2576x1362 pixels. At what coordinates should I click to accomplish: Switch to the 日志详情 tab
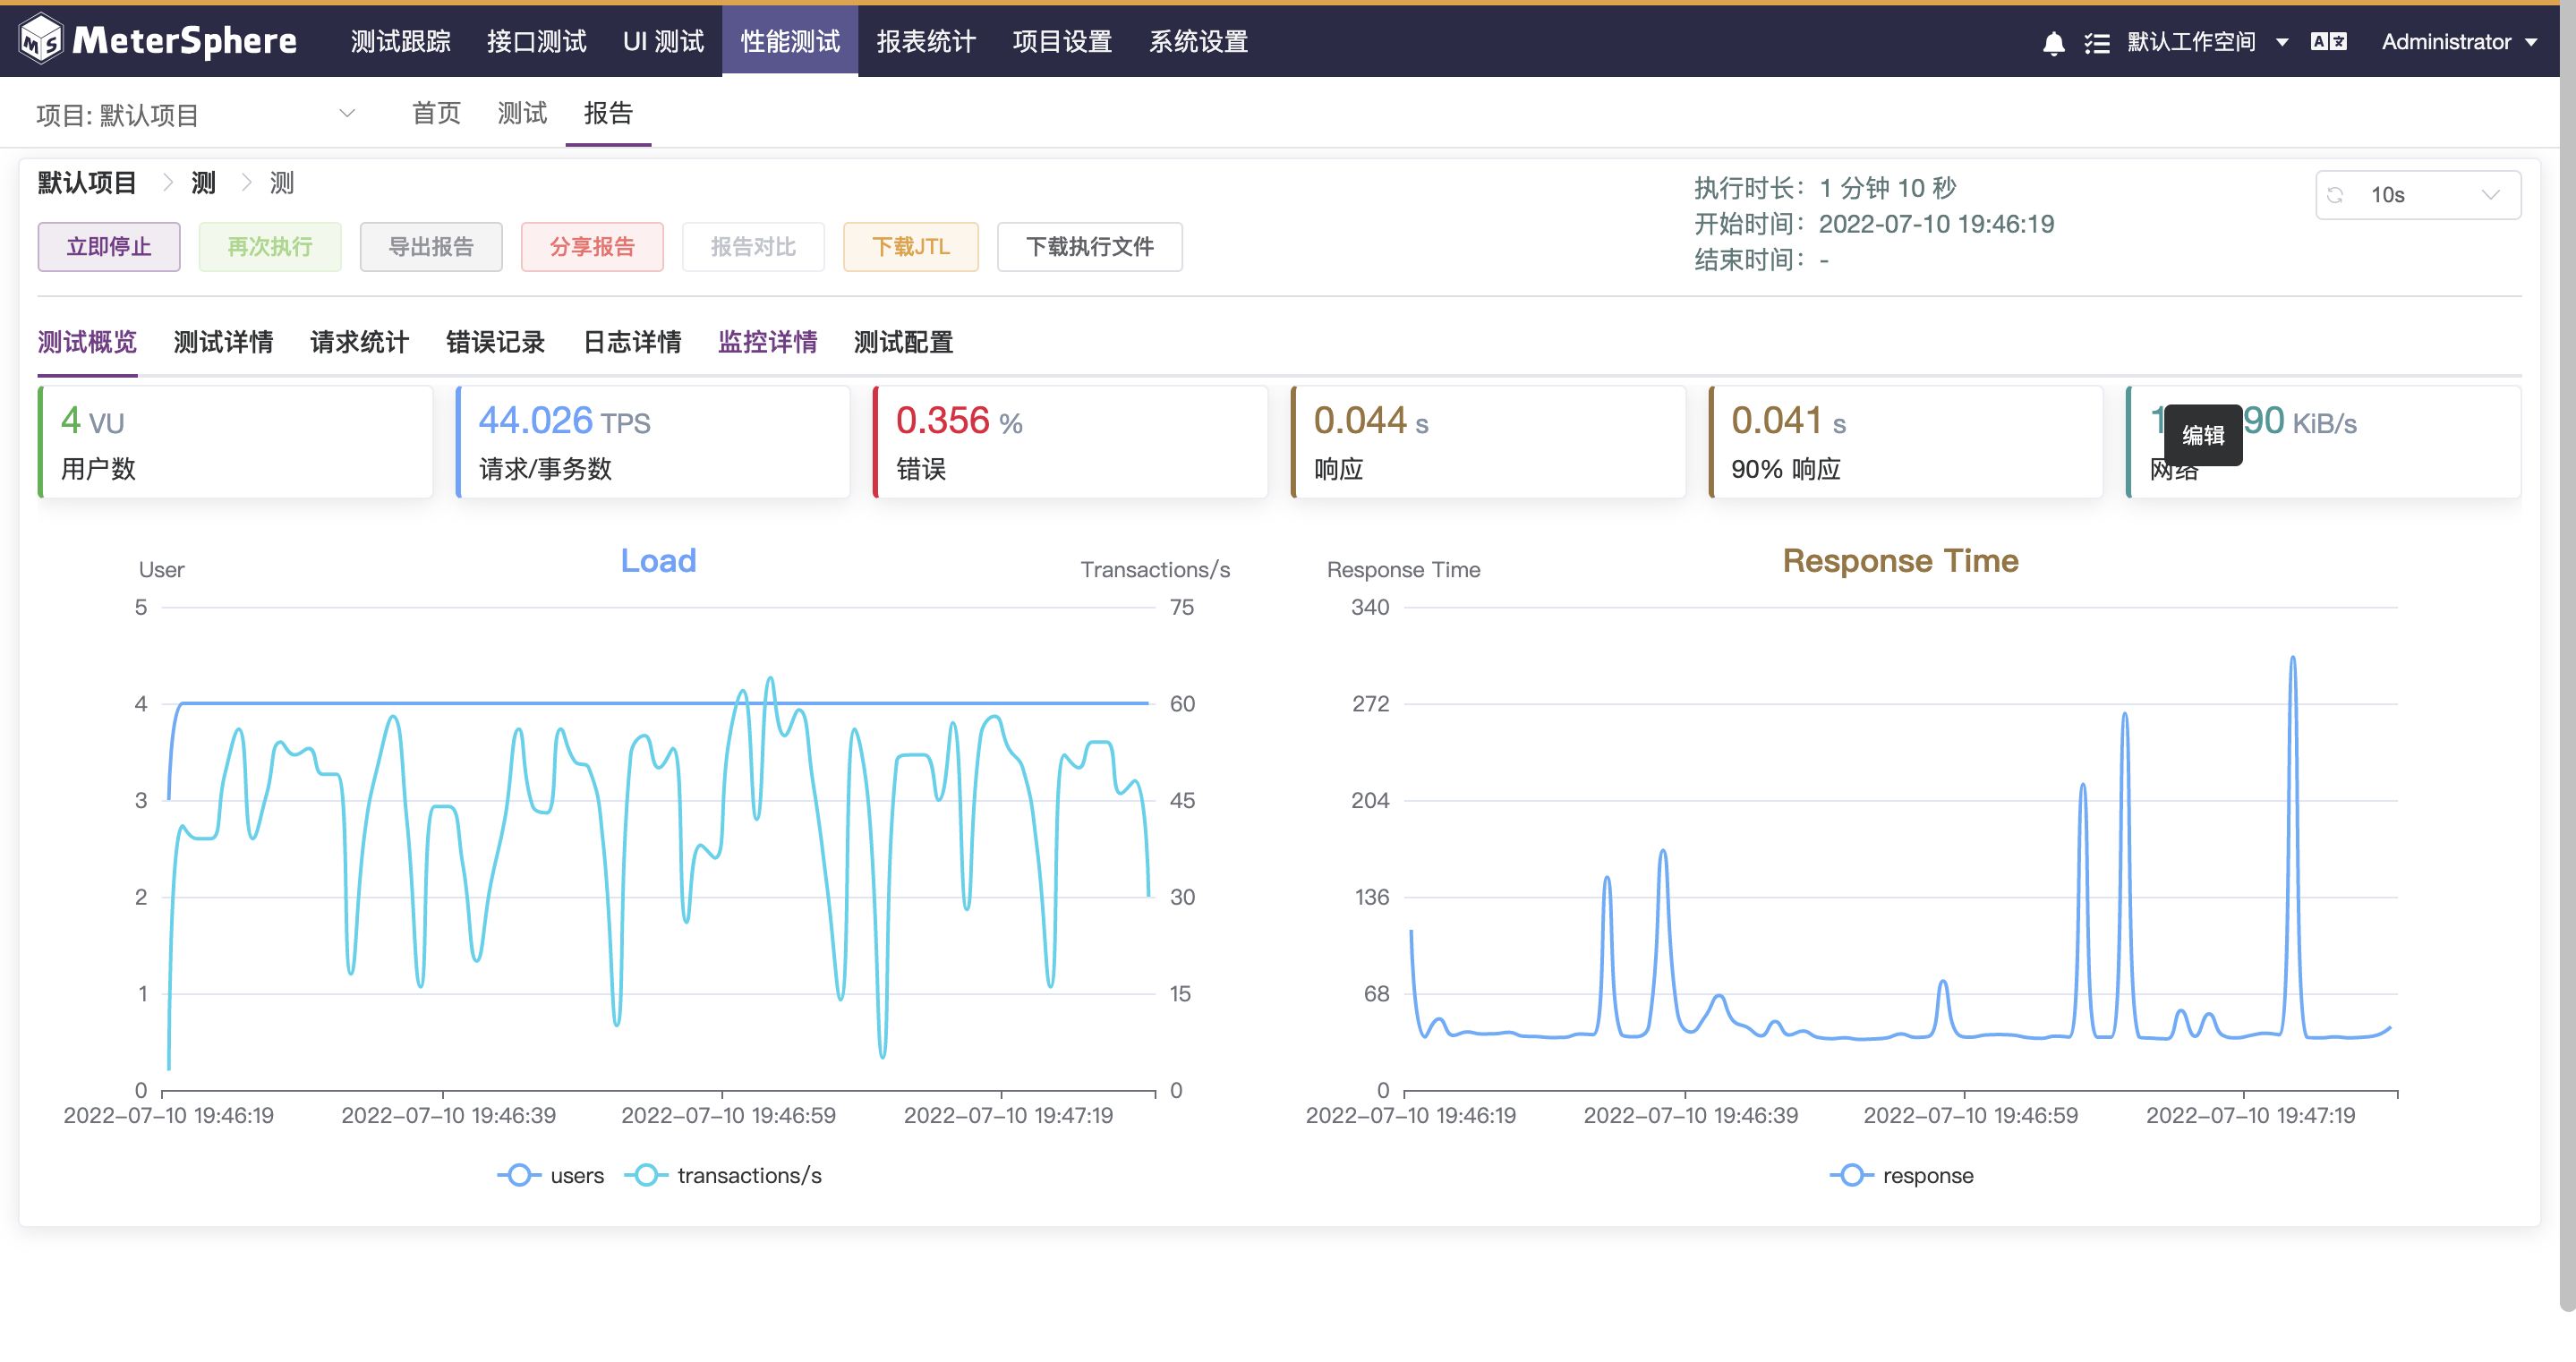[x=632, y=343]
